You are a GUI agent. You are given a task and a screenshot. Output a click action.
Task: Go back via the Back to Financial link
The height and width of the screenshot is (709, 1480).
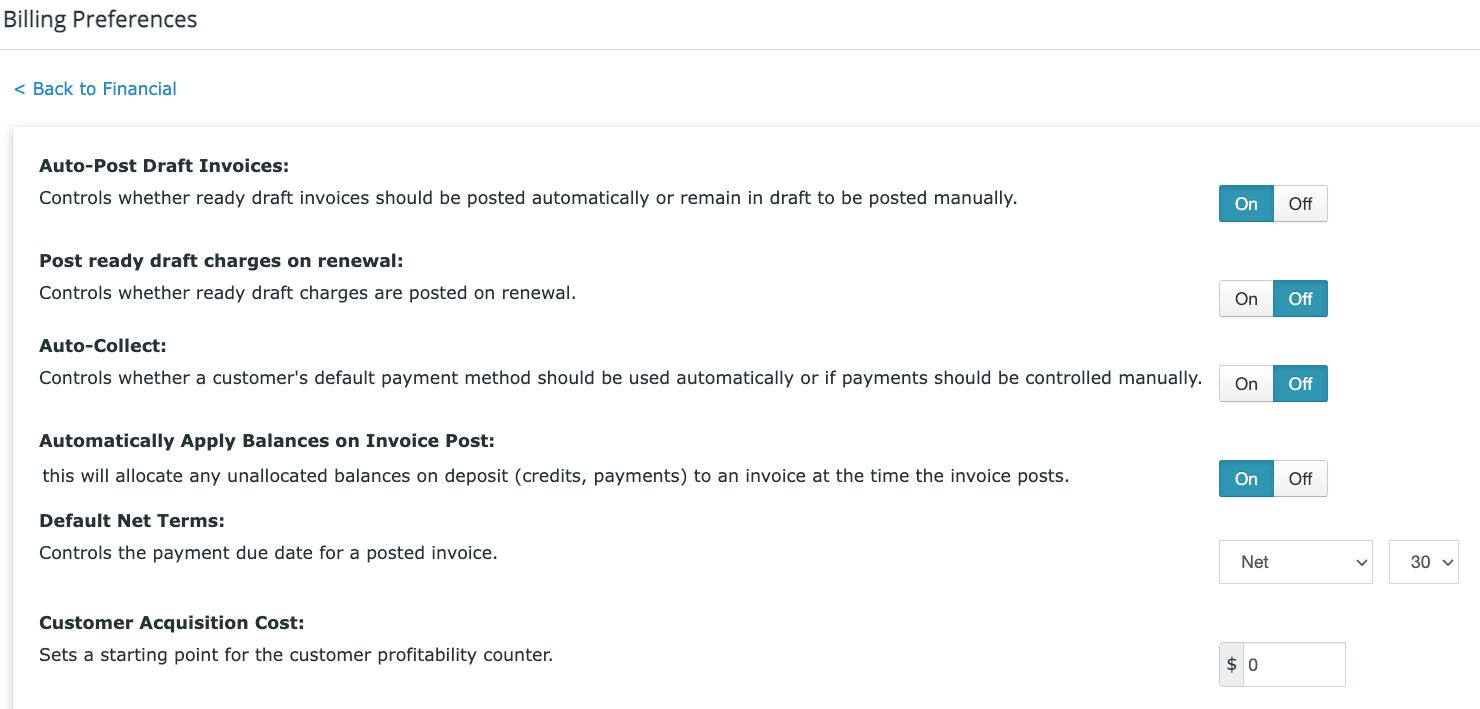pos(95,89)
